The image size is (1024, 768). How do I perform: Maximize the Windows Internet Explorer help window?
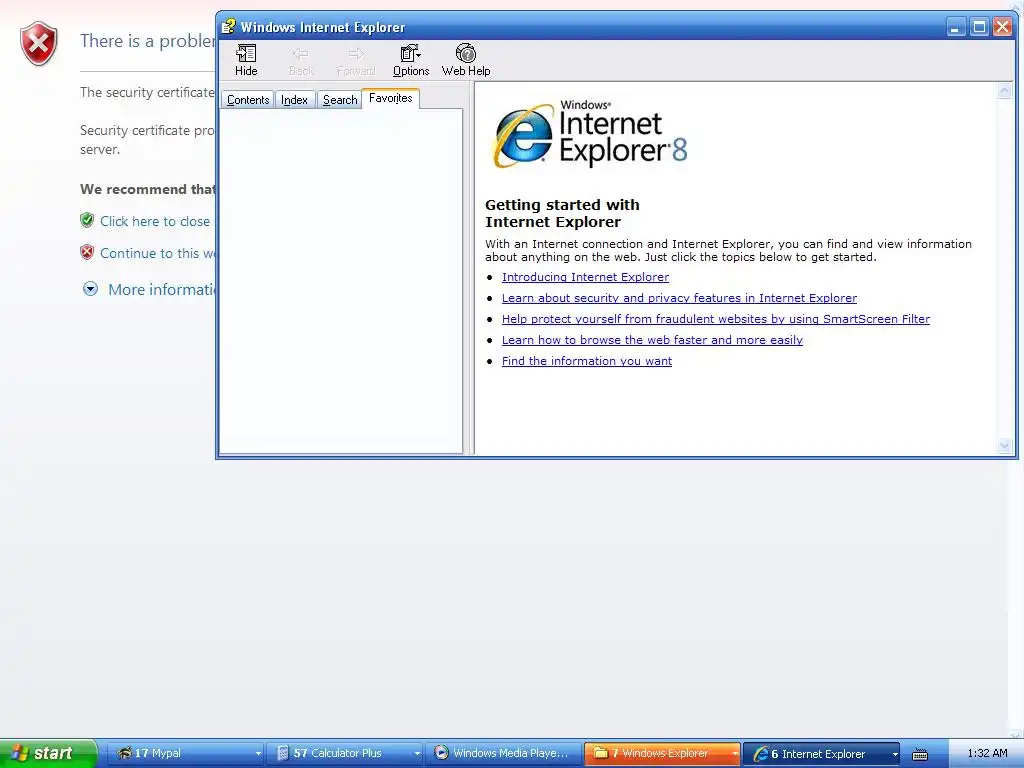click(979, 27)
